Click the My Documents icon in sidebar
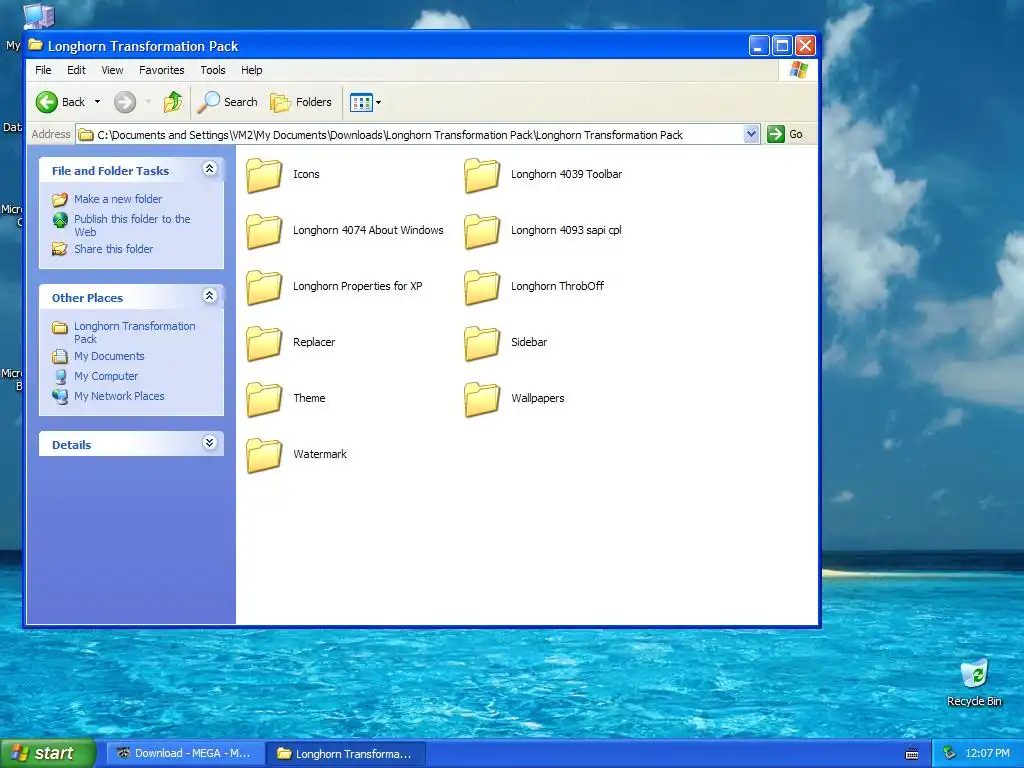 59,356
